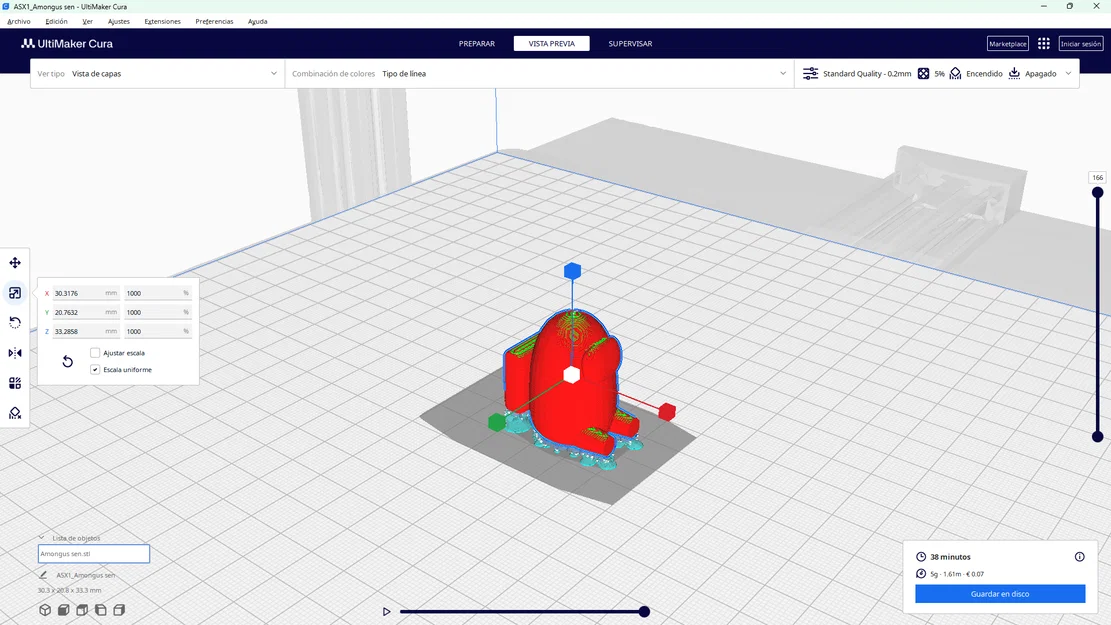
Task: Open the Combinación de colores dropdown
Action: pos(539,74)
